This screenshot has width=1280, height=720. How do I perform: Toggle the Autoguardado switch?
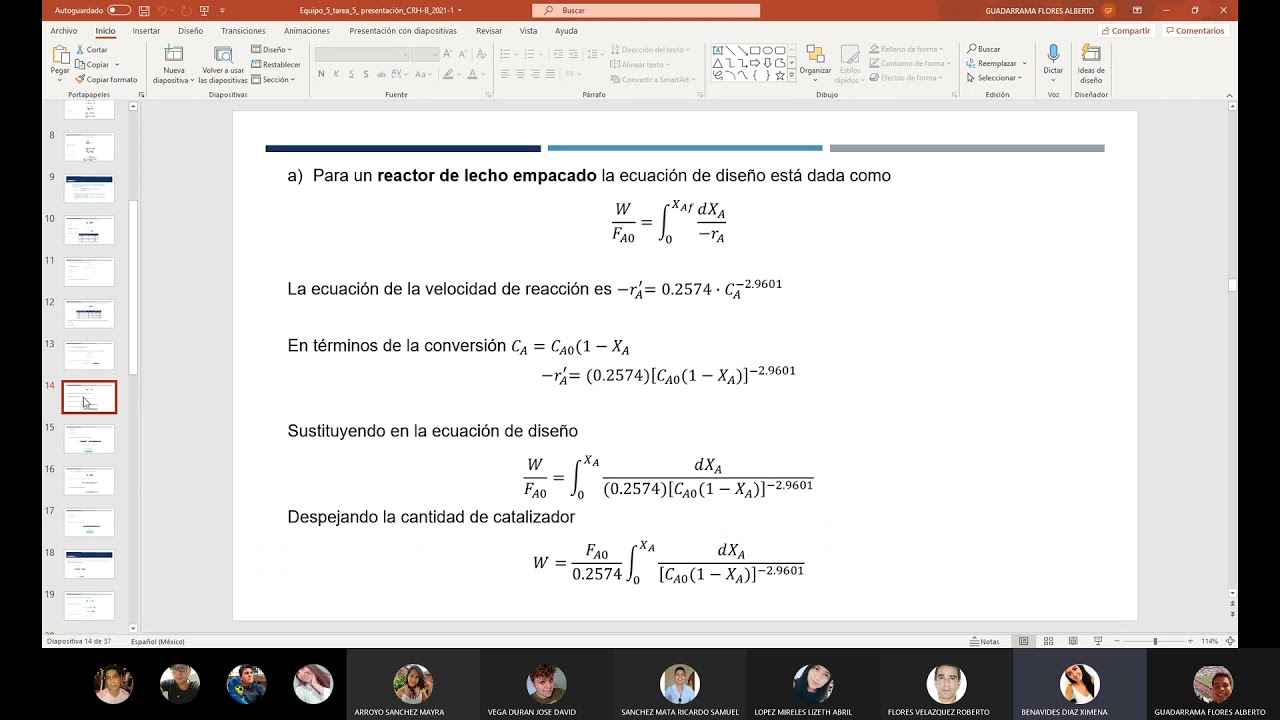(119, 10)
